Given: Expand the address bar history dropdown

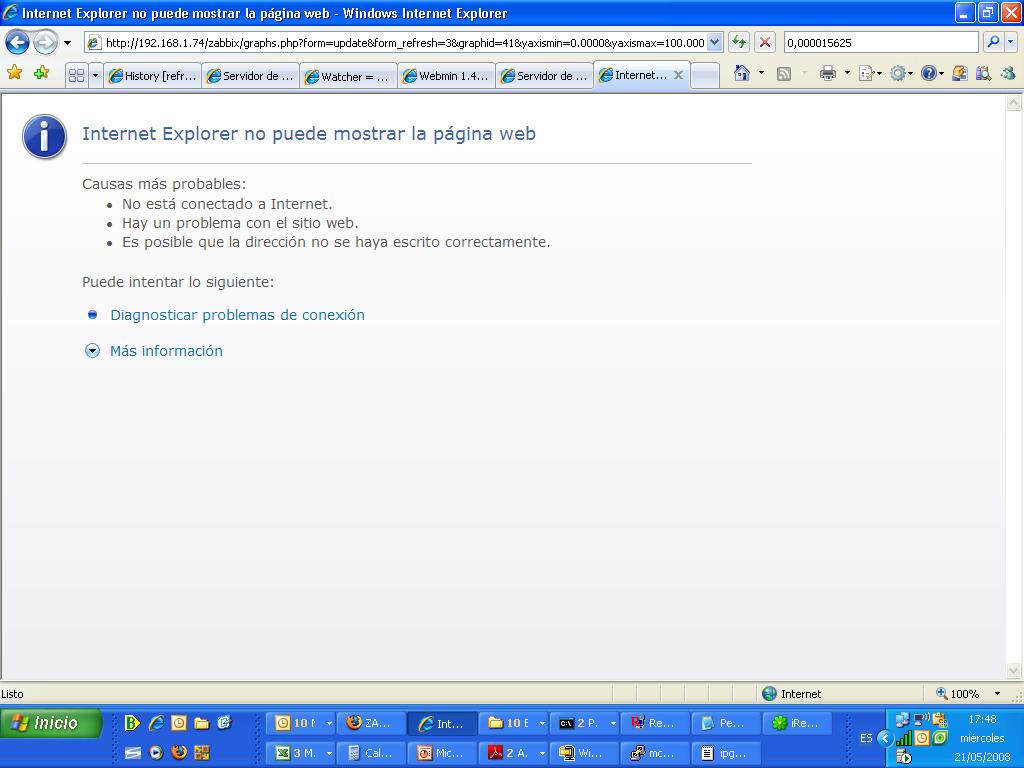Looking at the screenshot, I should pyautogui.click(x=714, y=43).
